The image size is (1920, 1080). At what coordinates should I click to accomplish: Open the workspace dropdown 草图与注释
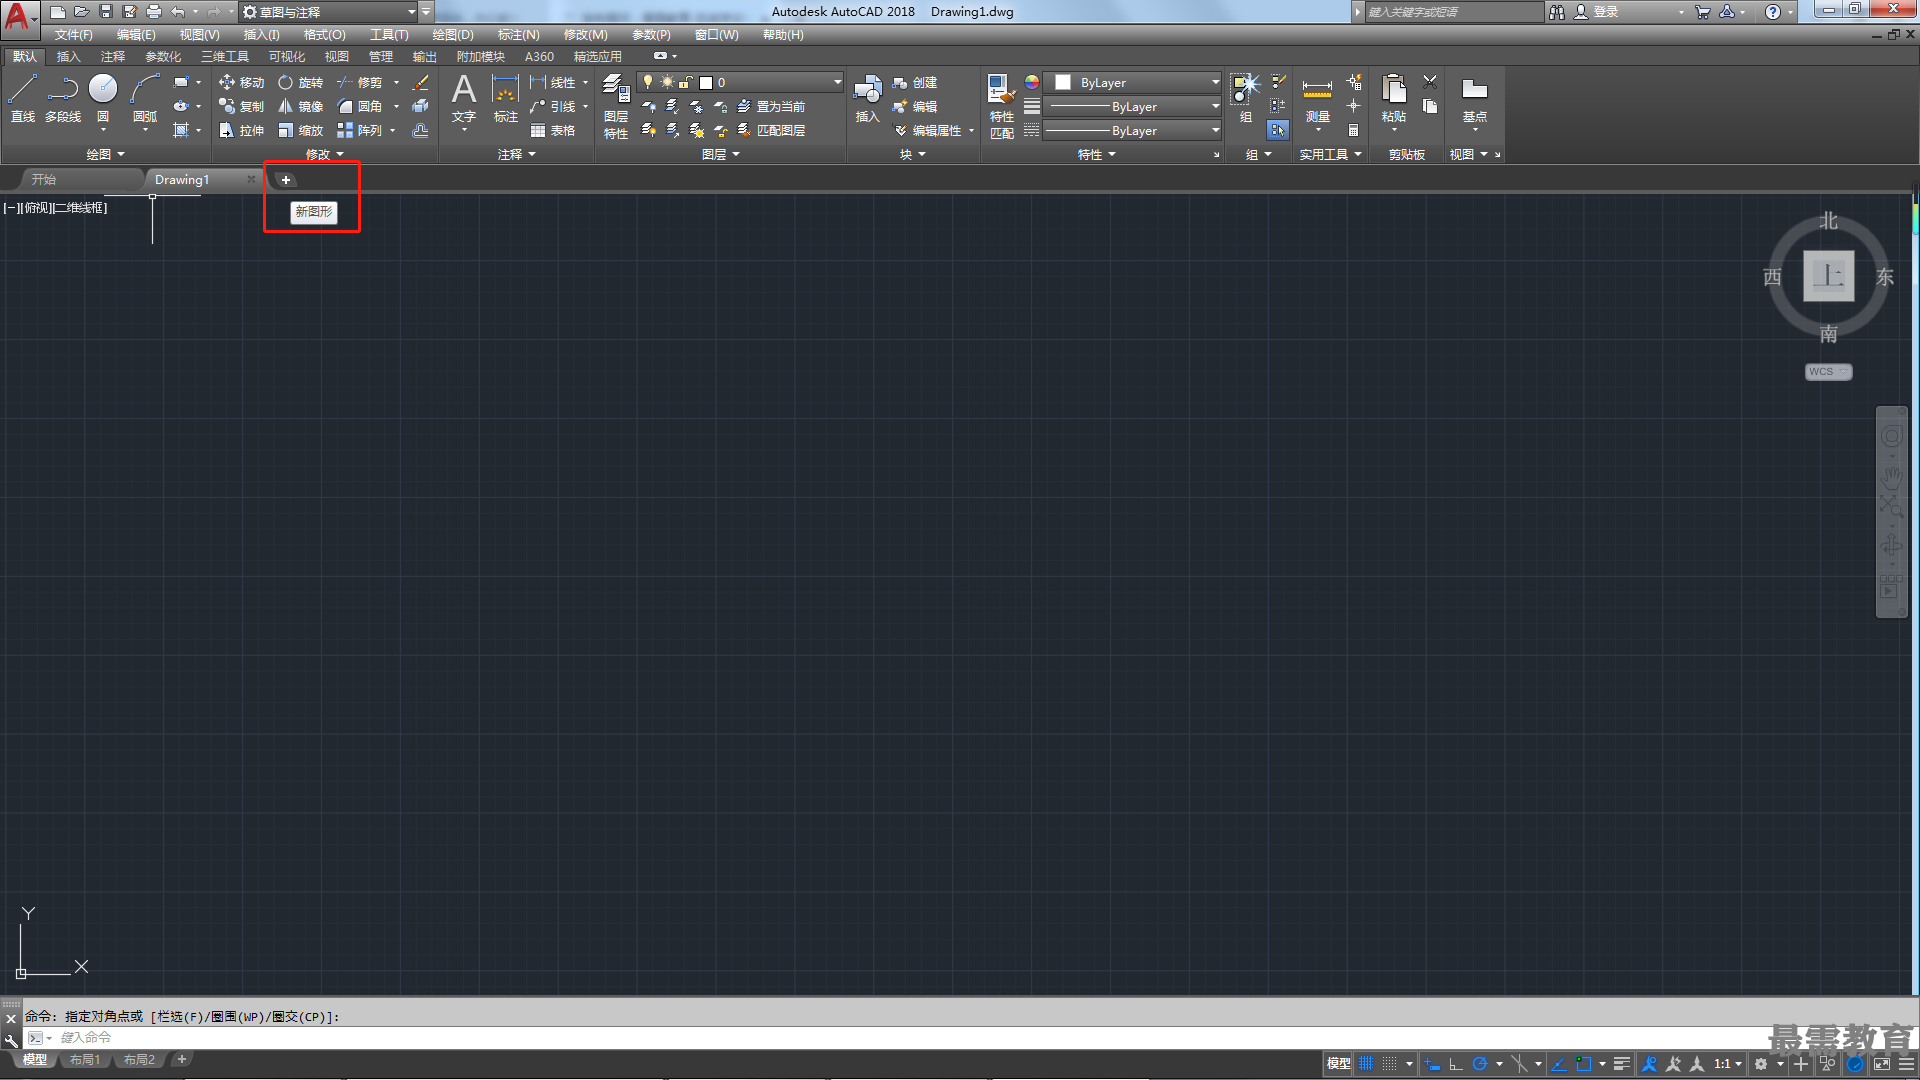[x=329, y=12]
